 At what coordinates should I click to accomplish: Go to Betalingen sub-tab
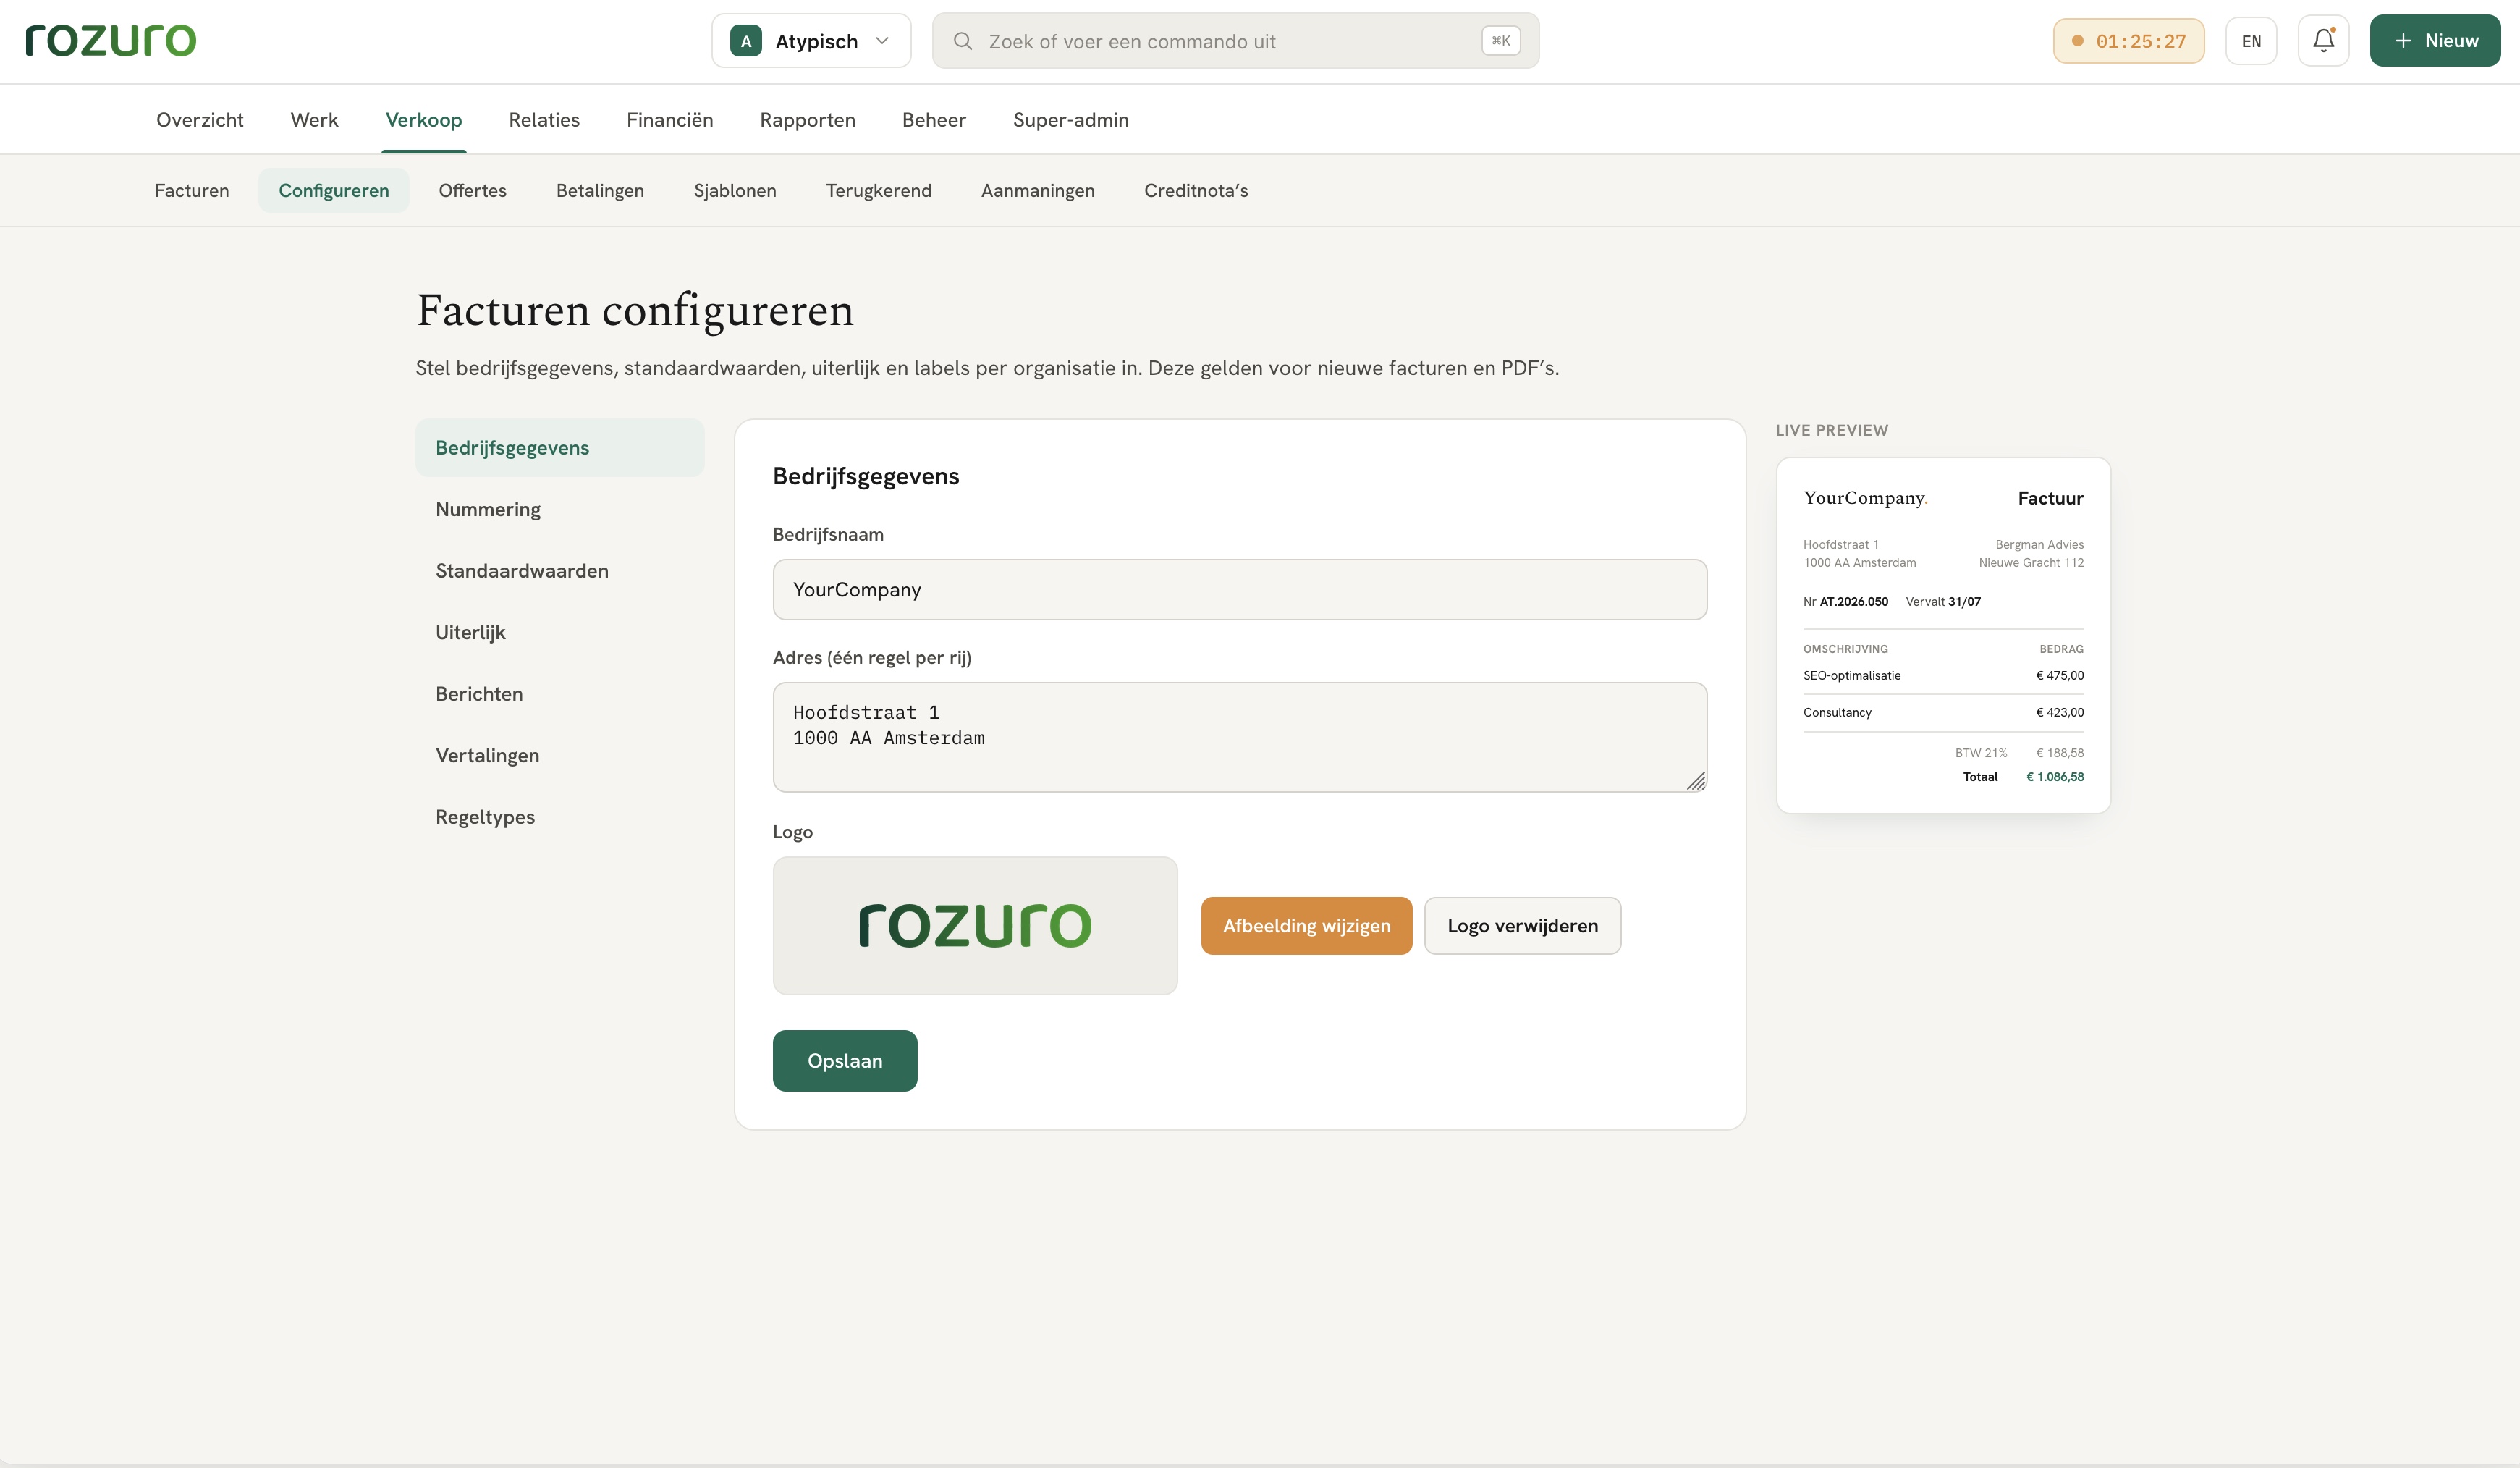point(600,190)
